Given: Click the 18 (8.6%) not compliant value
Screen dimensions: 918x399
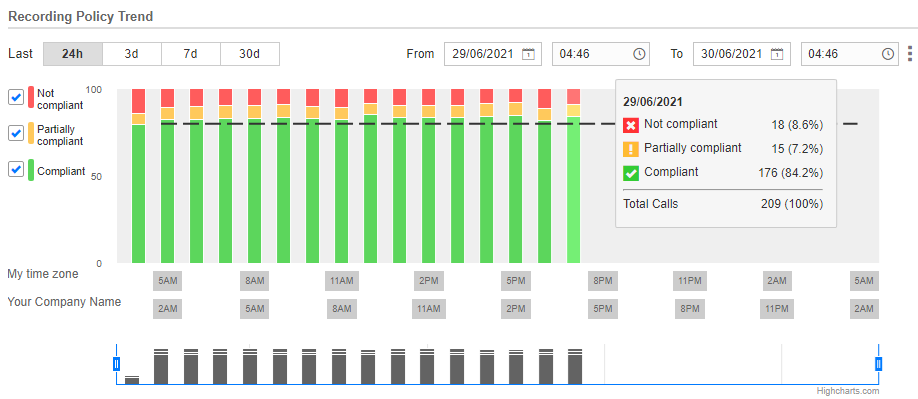Looking at the screenshot, I should [x=797, y=125].
